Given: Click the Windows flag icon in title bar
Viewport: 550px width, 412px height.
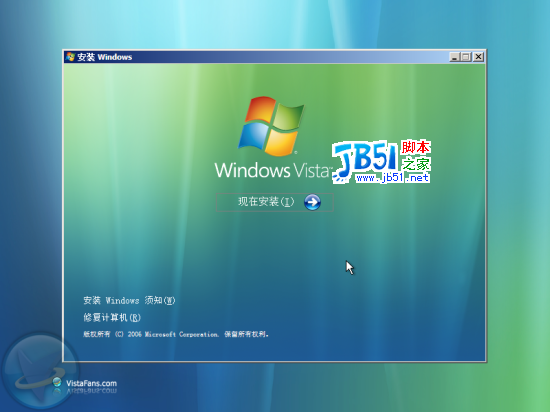Looking at the screenshot, I should point(71,57).
